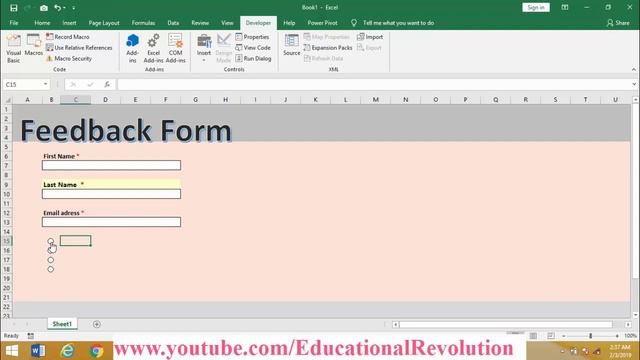Image resolution: width=640 pixels, height=360 pixels.
Task: Open the Help tab
Action: pyautogui.click(x=289, y=23)
